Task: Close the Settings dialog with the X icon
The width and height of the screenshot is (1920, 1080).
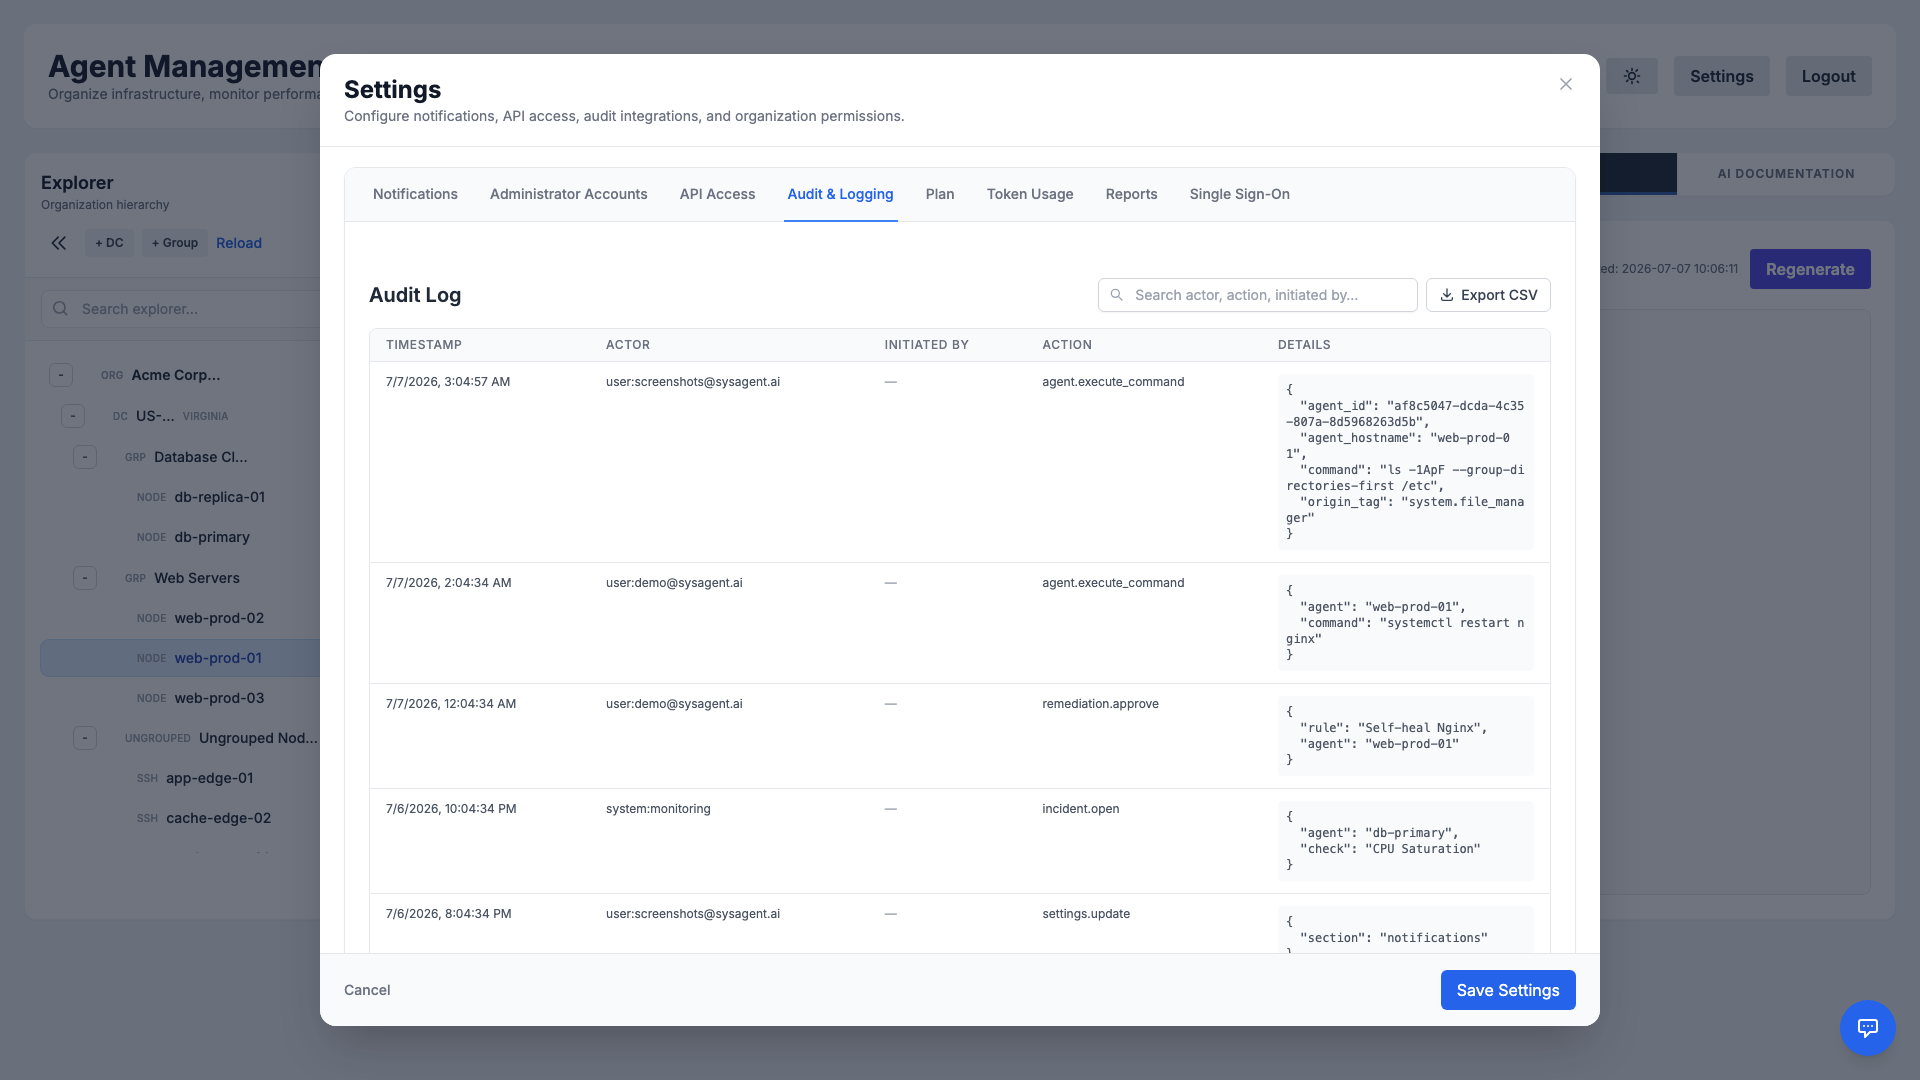Action: (x=1566, y=84)
